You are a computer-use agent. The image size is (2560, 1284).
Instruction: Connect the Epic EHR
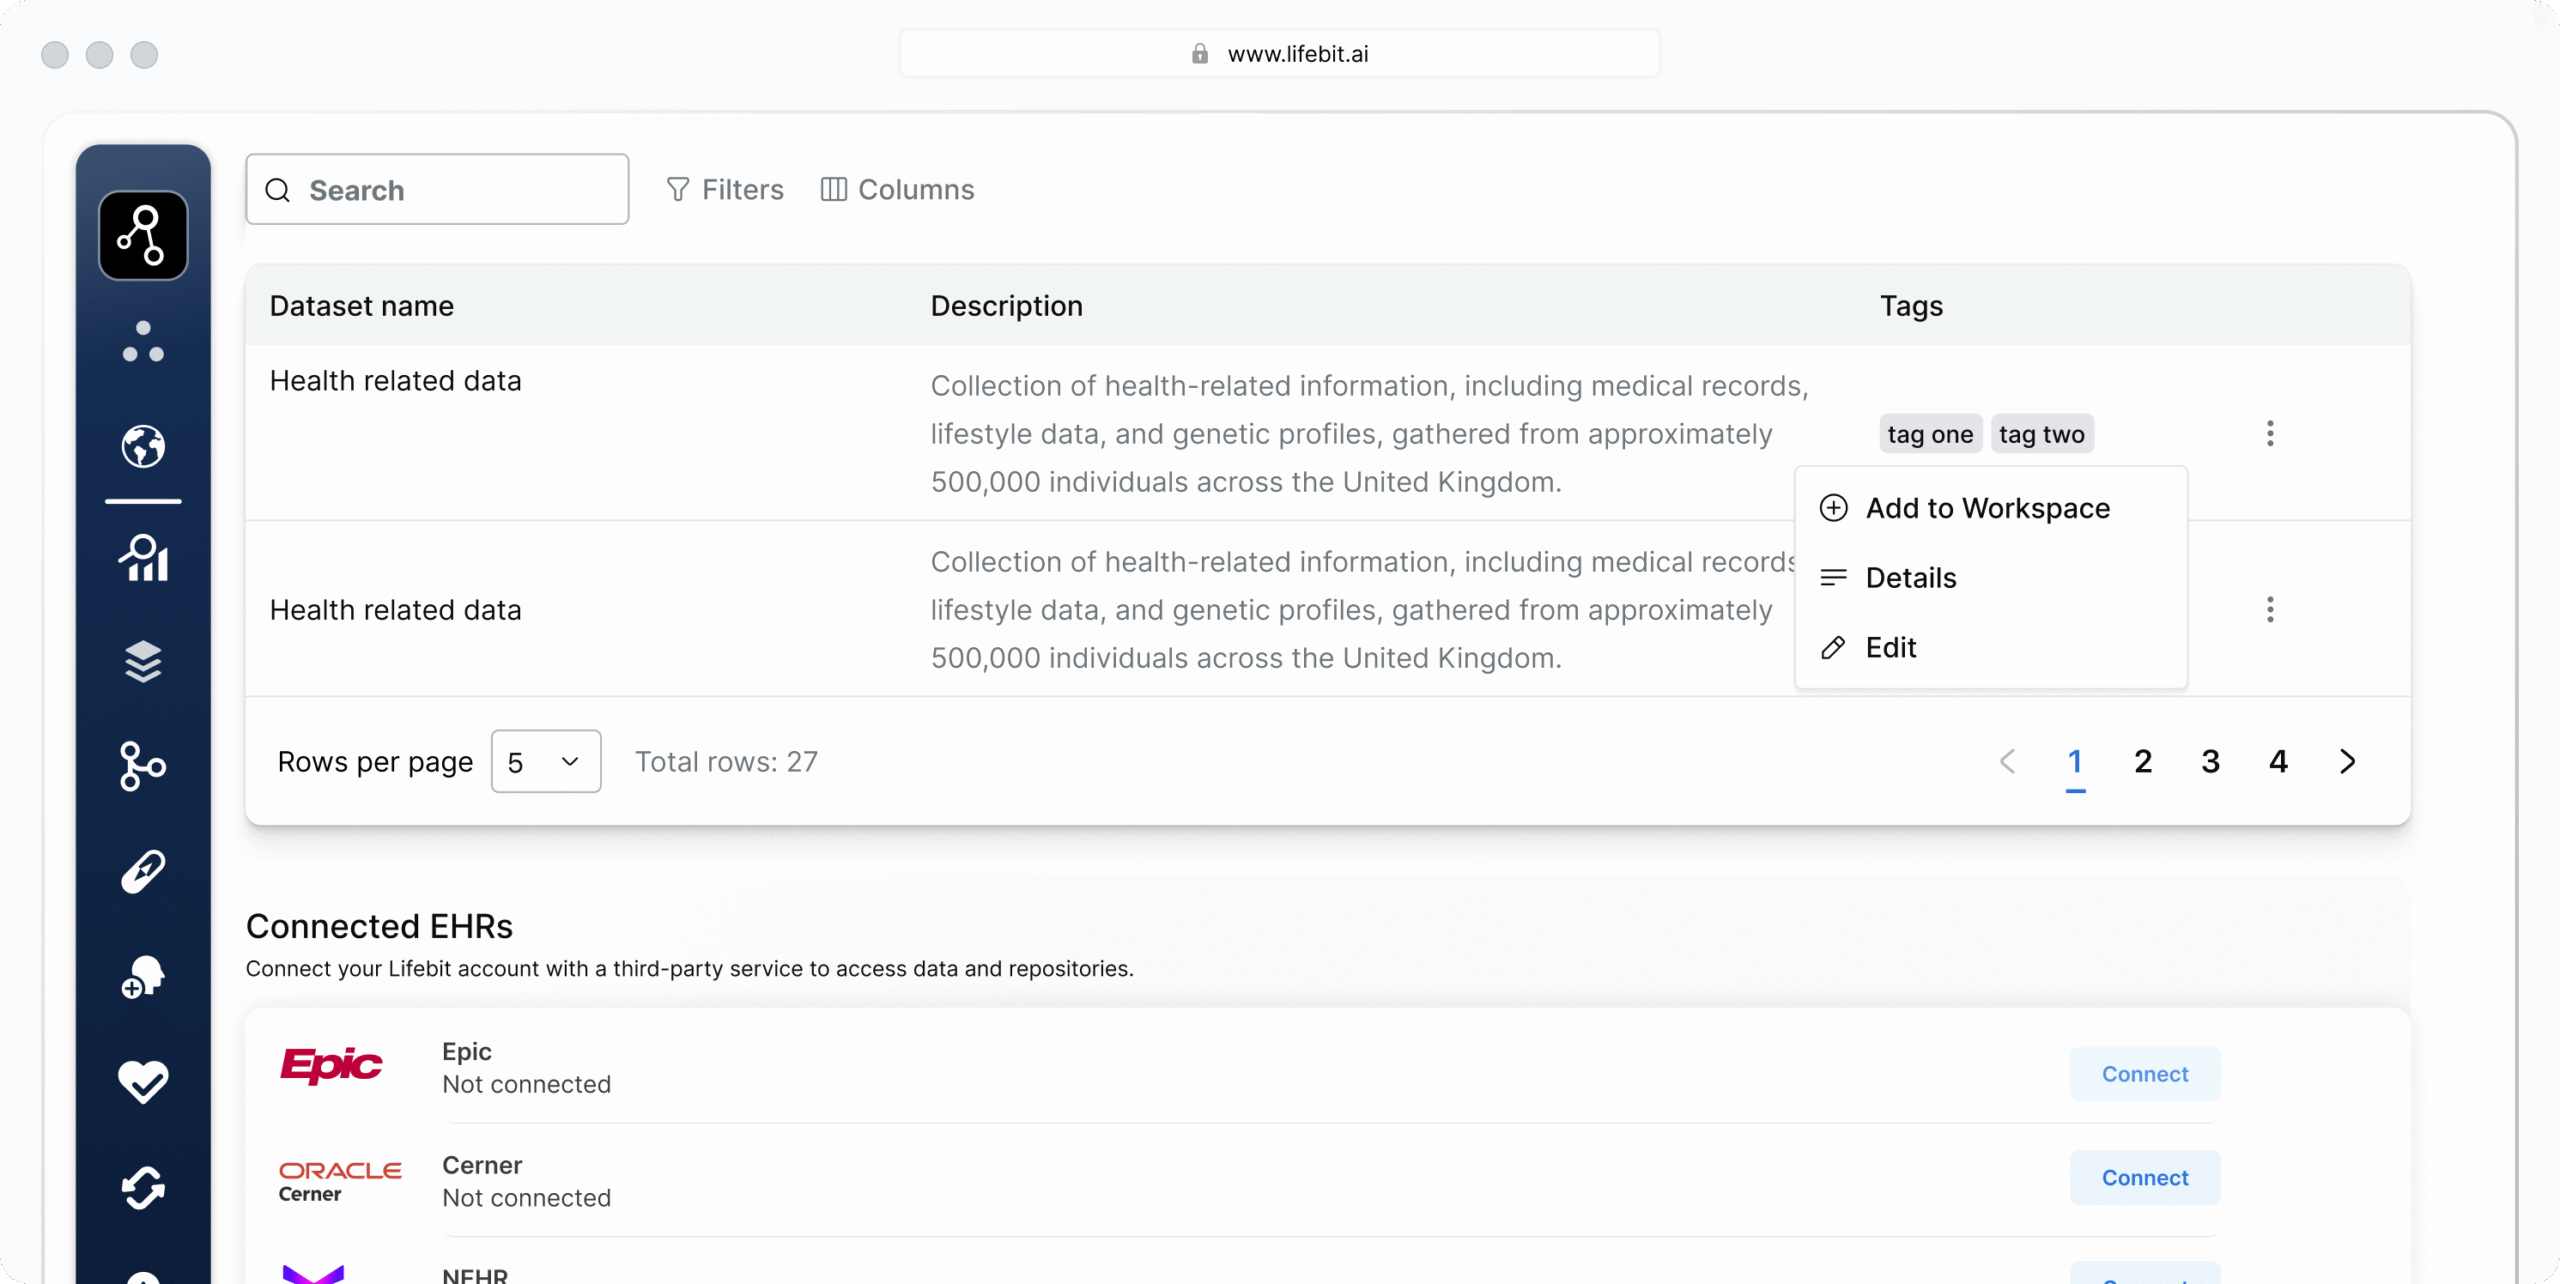(2145, 1074)
